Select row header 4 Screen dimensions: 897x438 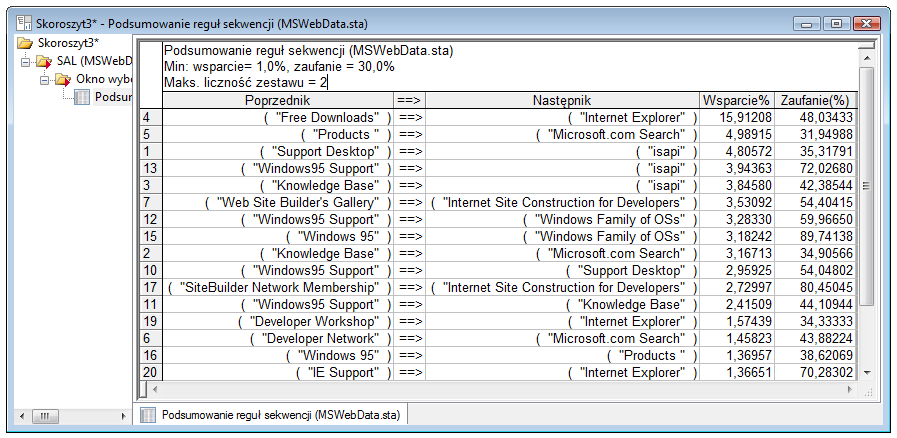151,118
